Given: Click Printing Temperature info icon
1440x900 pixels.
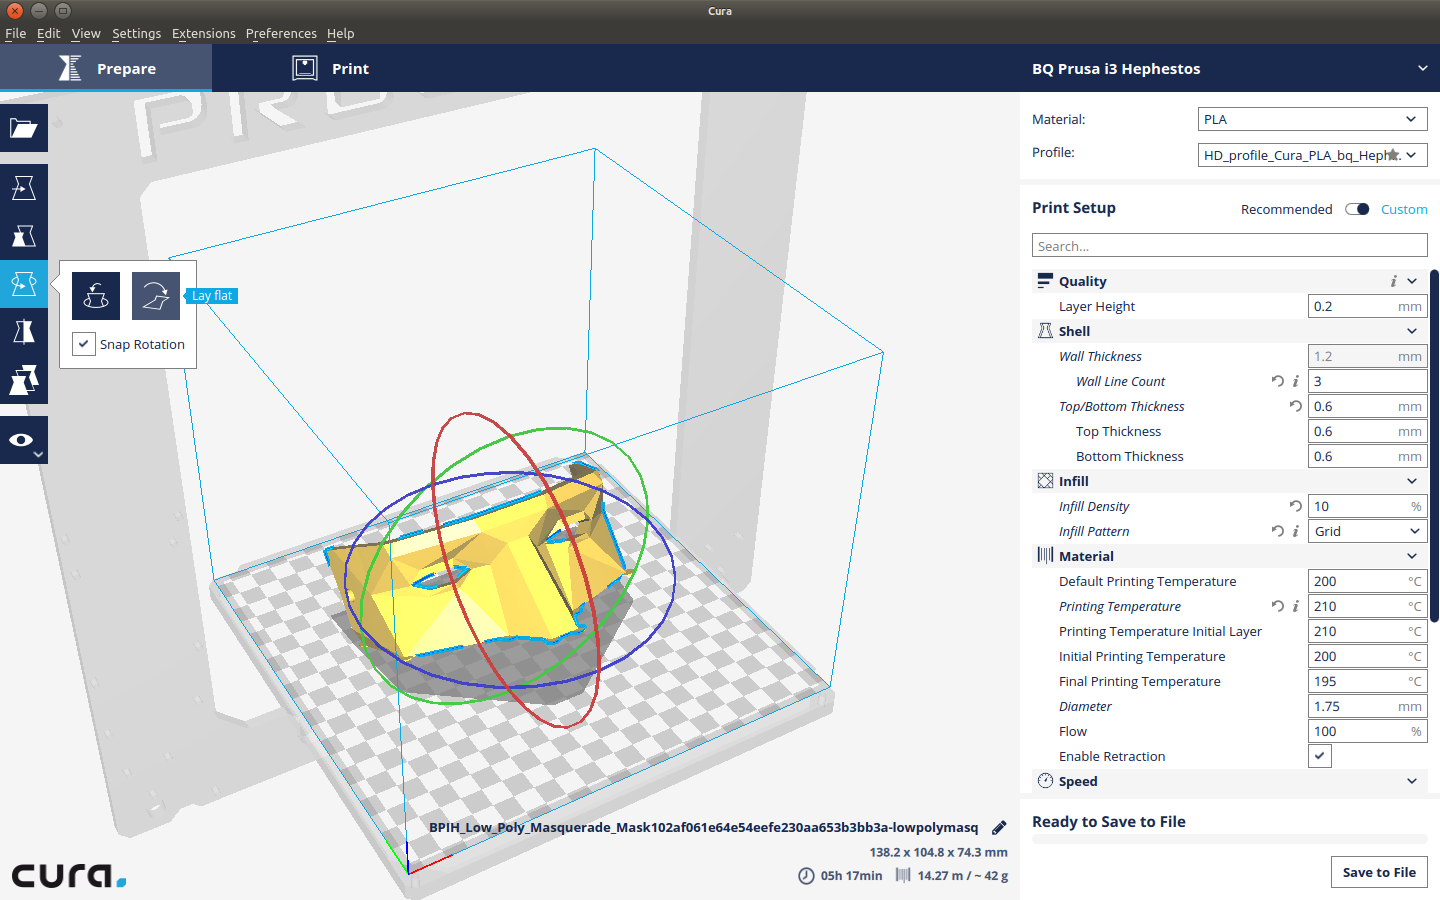Looking at the screenshot, I should 1295,606.
